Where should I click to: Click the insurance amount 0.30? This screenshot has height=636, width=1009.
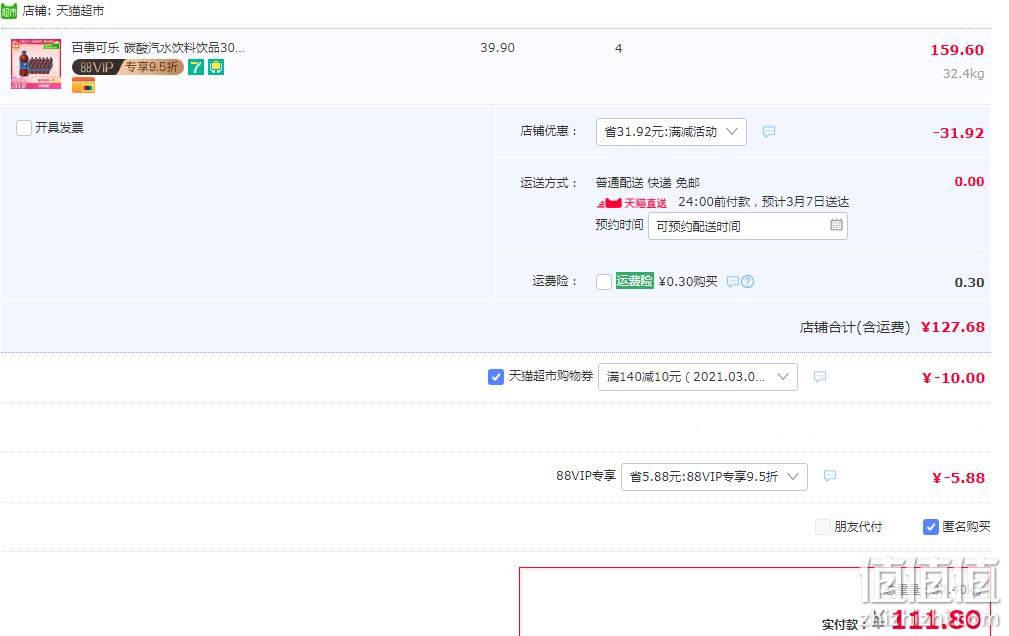point(969,283)
